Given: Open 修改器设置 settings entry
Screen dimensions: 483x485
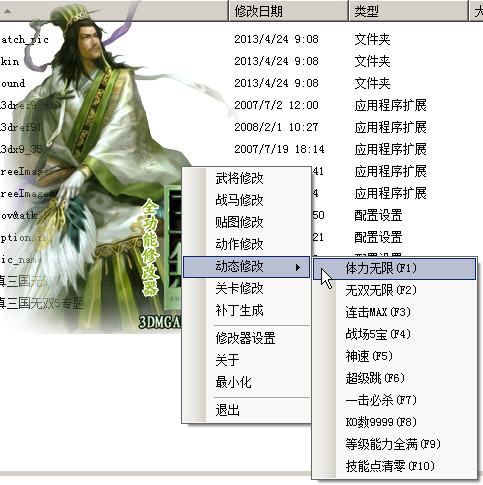Looking at the screenshot, I should pyautogui.click(x=245, y=338).
